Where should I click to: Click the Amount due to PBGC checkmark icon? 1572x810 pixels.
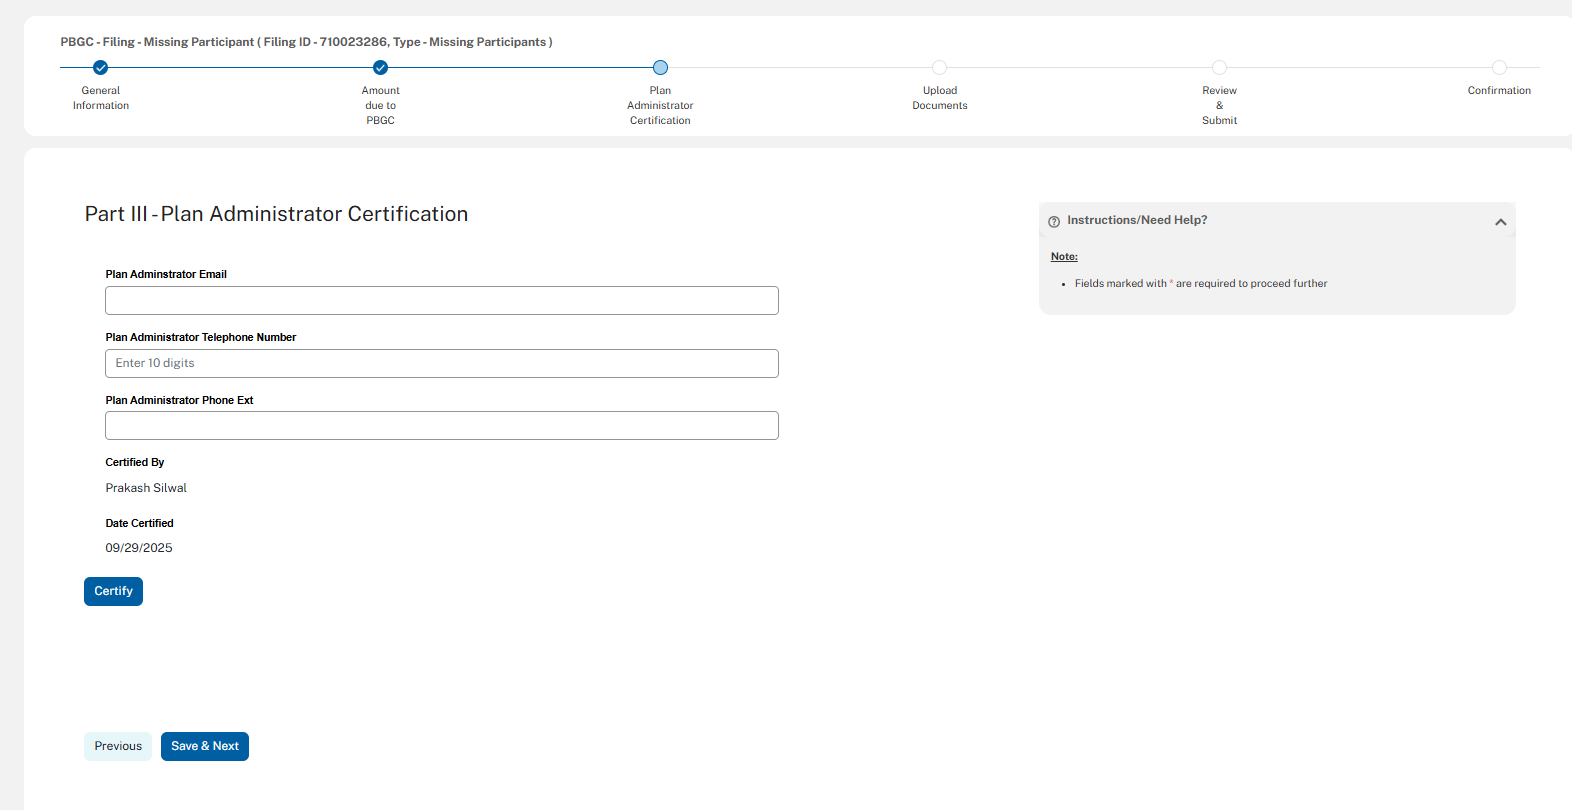[x=380, y=68]
